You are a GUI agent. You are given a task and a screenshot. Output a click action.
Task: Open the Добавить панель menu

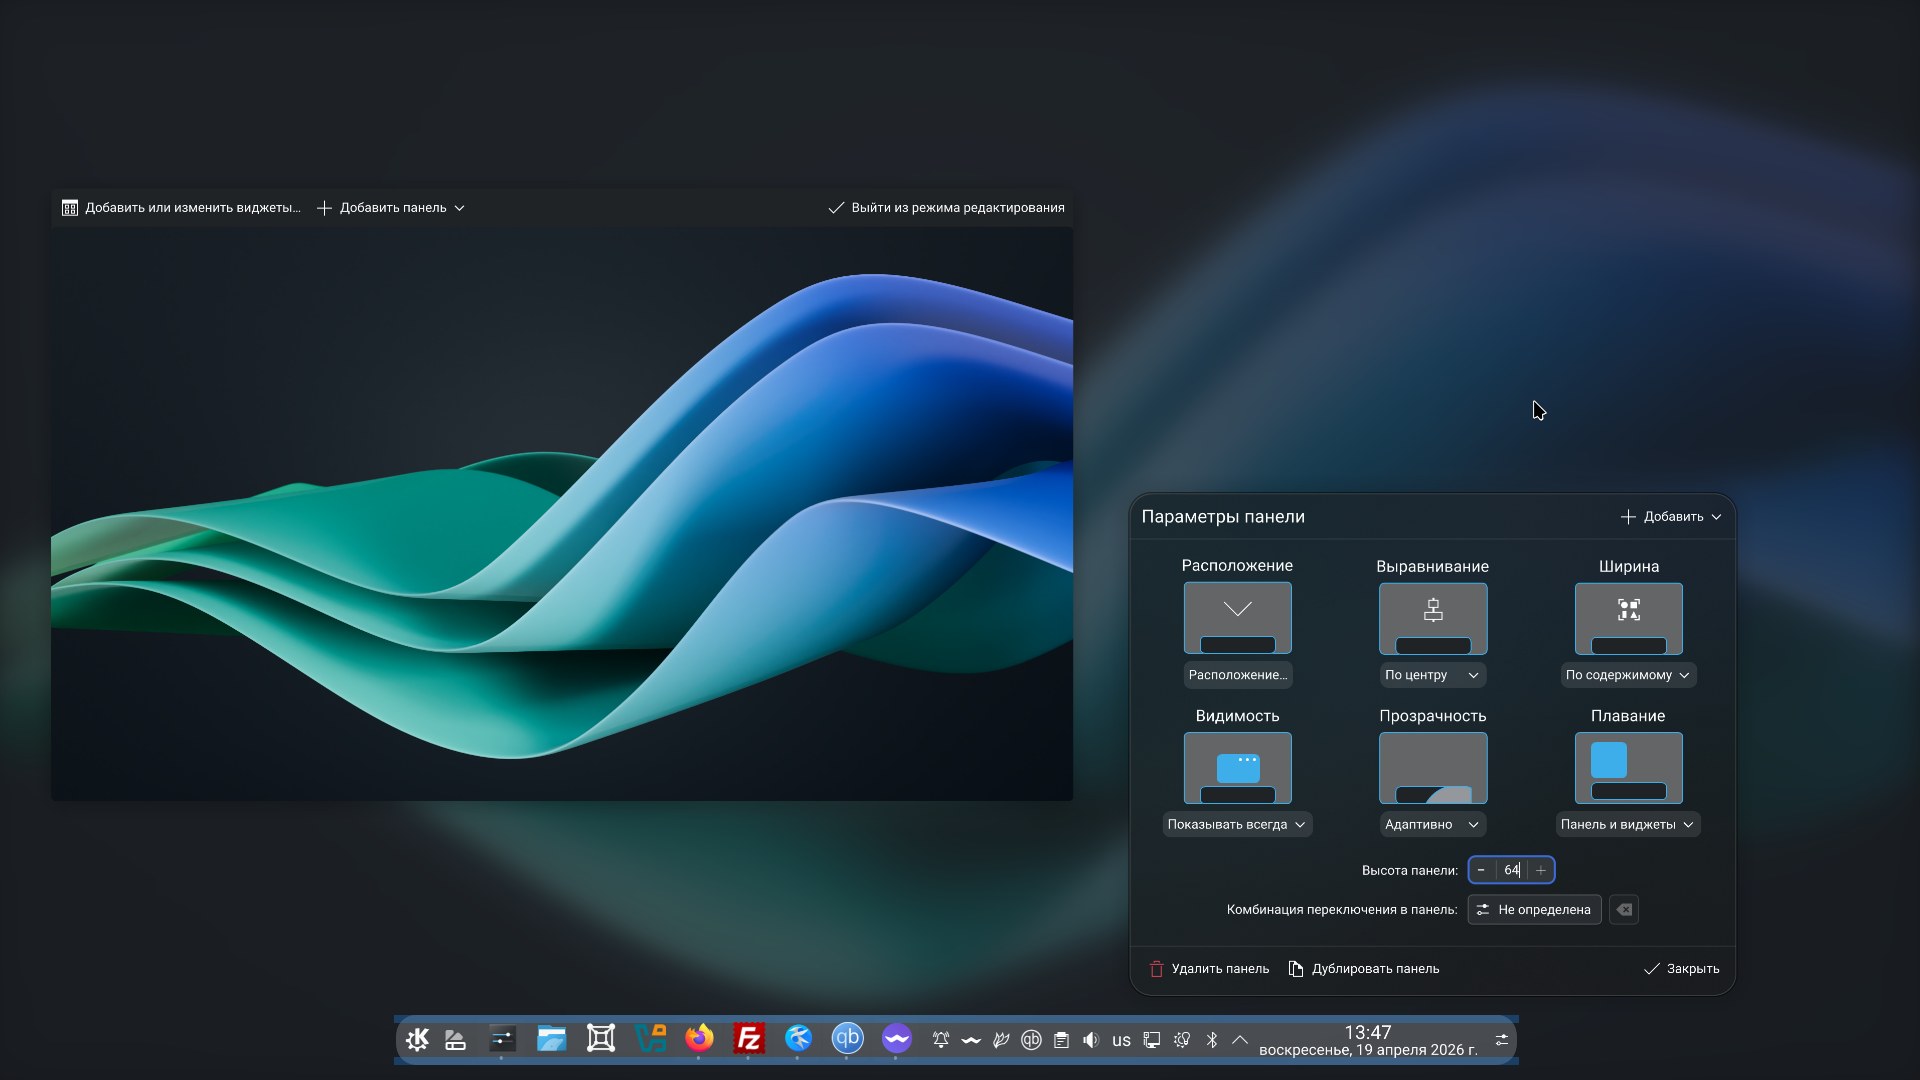(391, 208)
